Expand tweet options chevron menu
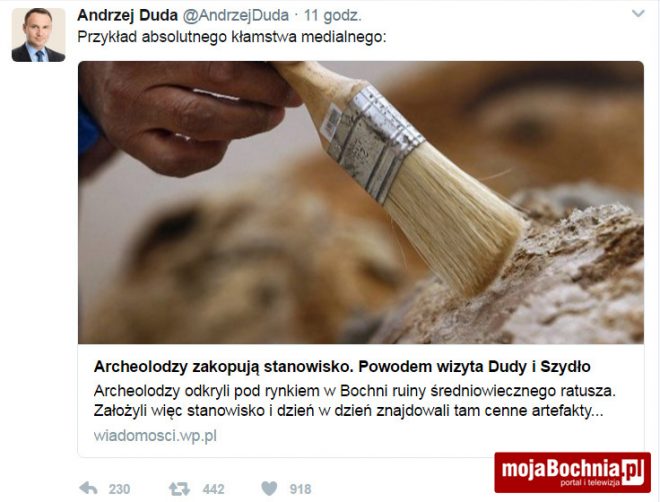 pos(638,14)
